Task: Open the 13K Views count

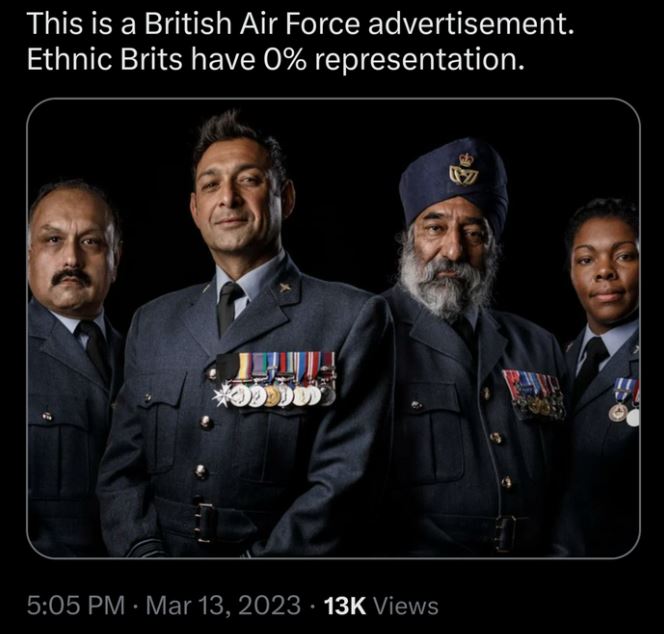Action: point(381,606)
